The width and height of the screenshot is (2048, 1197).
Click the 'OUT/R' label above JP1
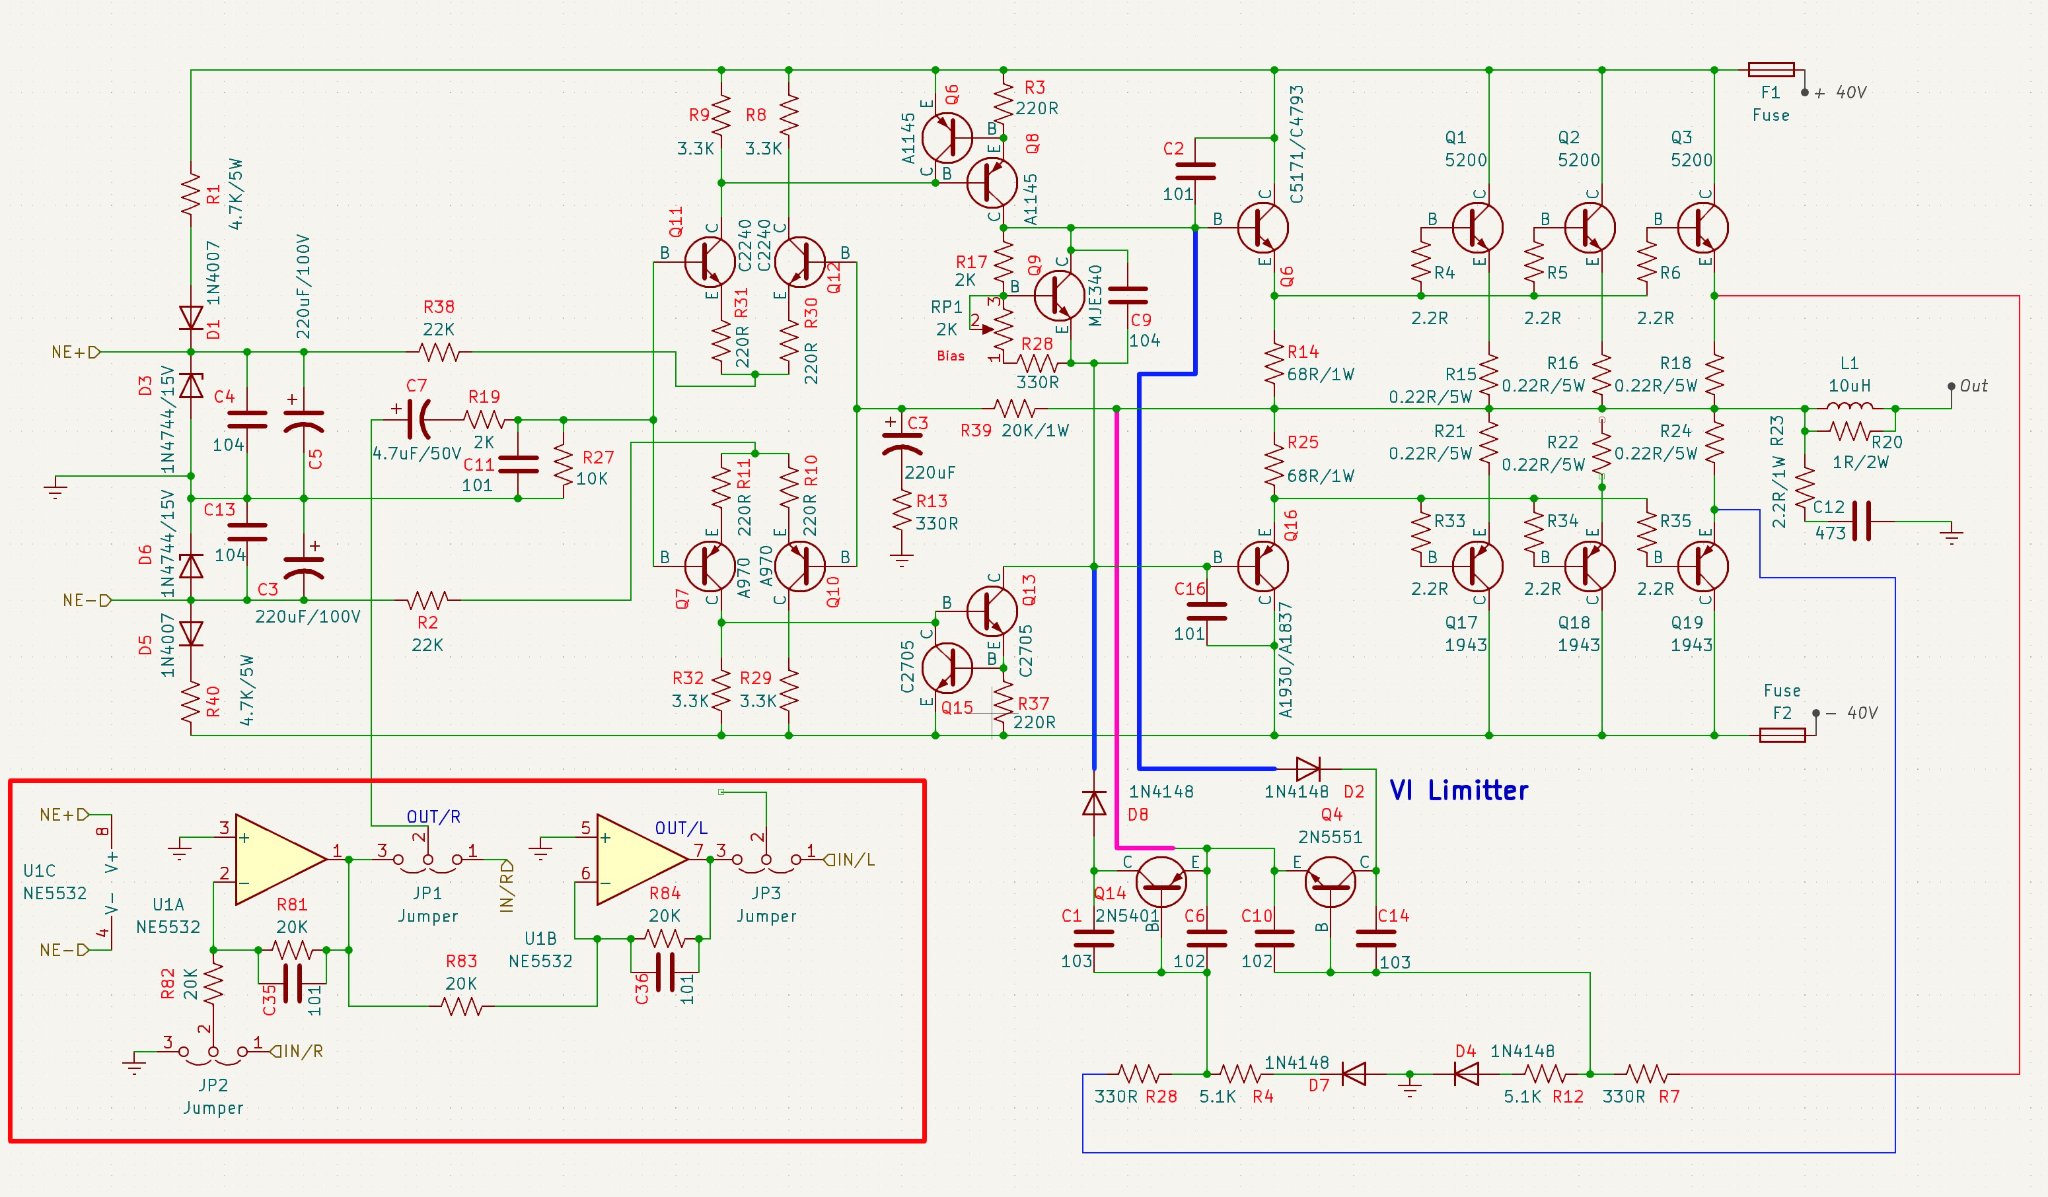pos(434,817)
